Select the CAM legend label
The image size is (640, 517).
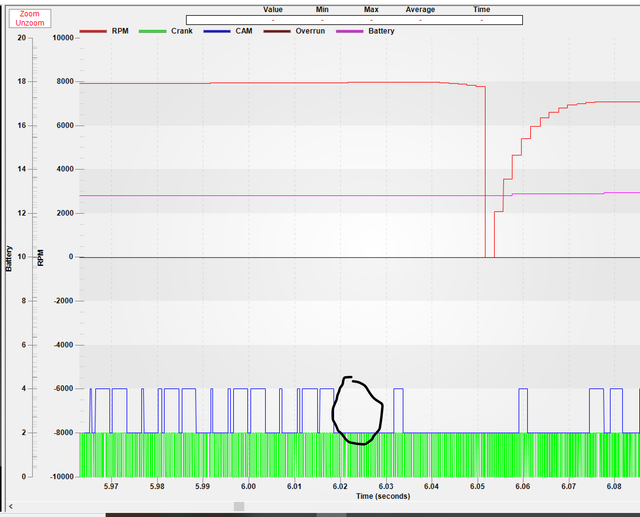244,31
